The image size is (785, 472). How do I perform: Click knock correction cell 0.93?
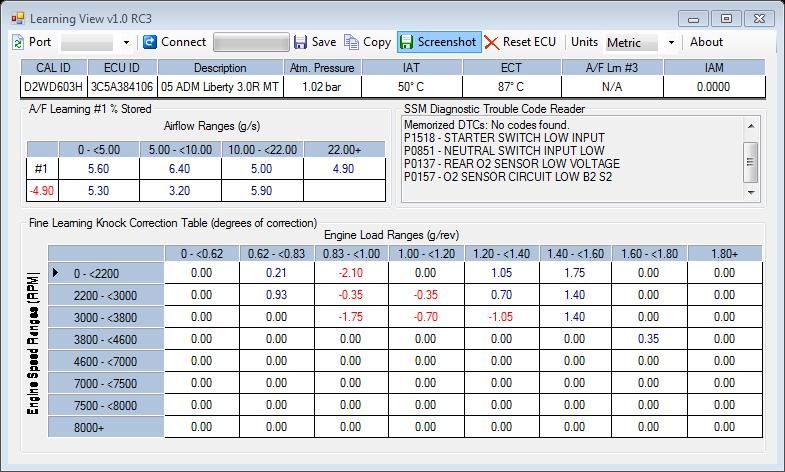tap(276, 295)
